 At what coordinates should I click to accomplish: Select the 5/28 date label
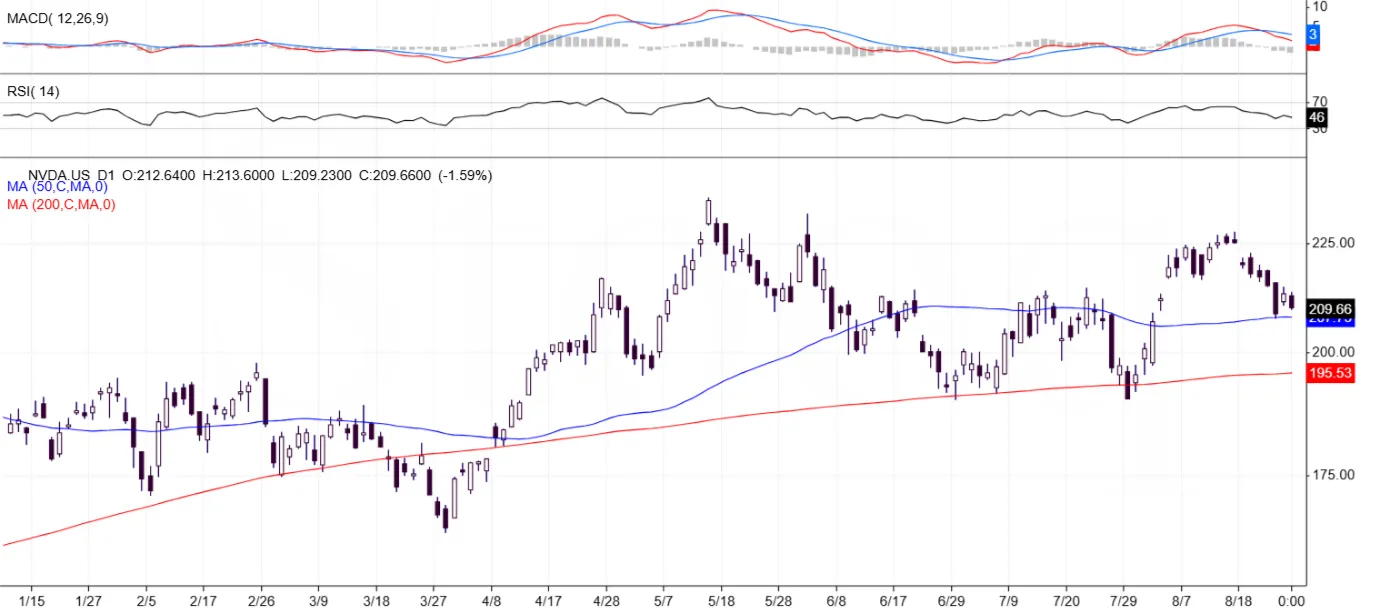778,600
